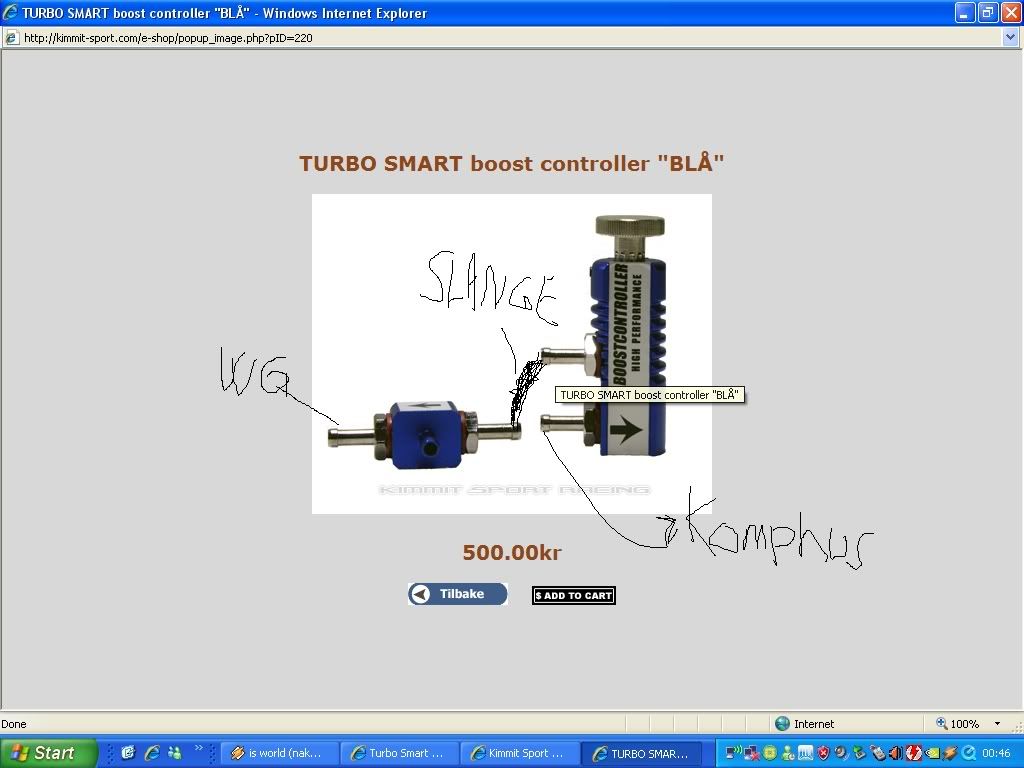This screenshot has height=768, width=1024.
Task: Click Show Desktop in Quick Launch
Action: (x=128, y=753)
